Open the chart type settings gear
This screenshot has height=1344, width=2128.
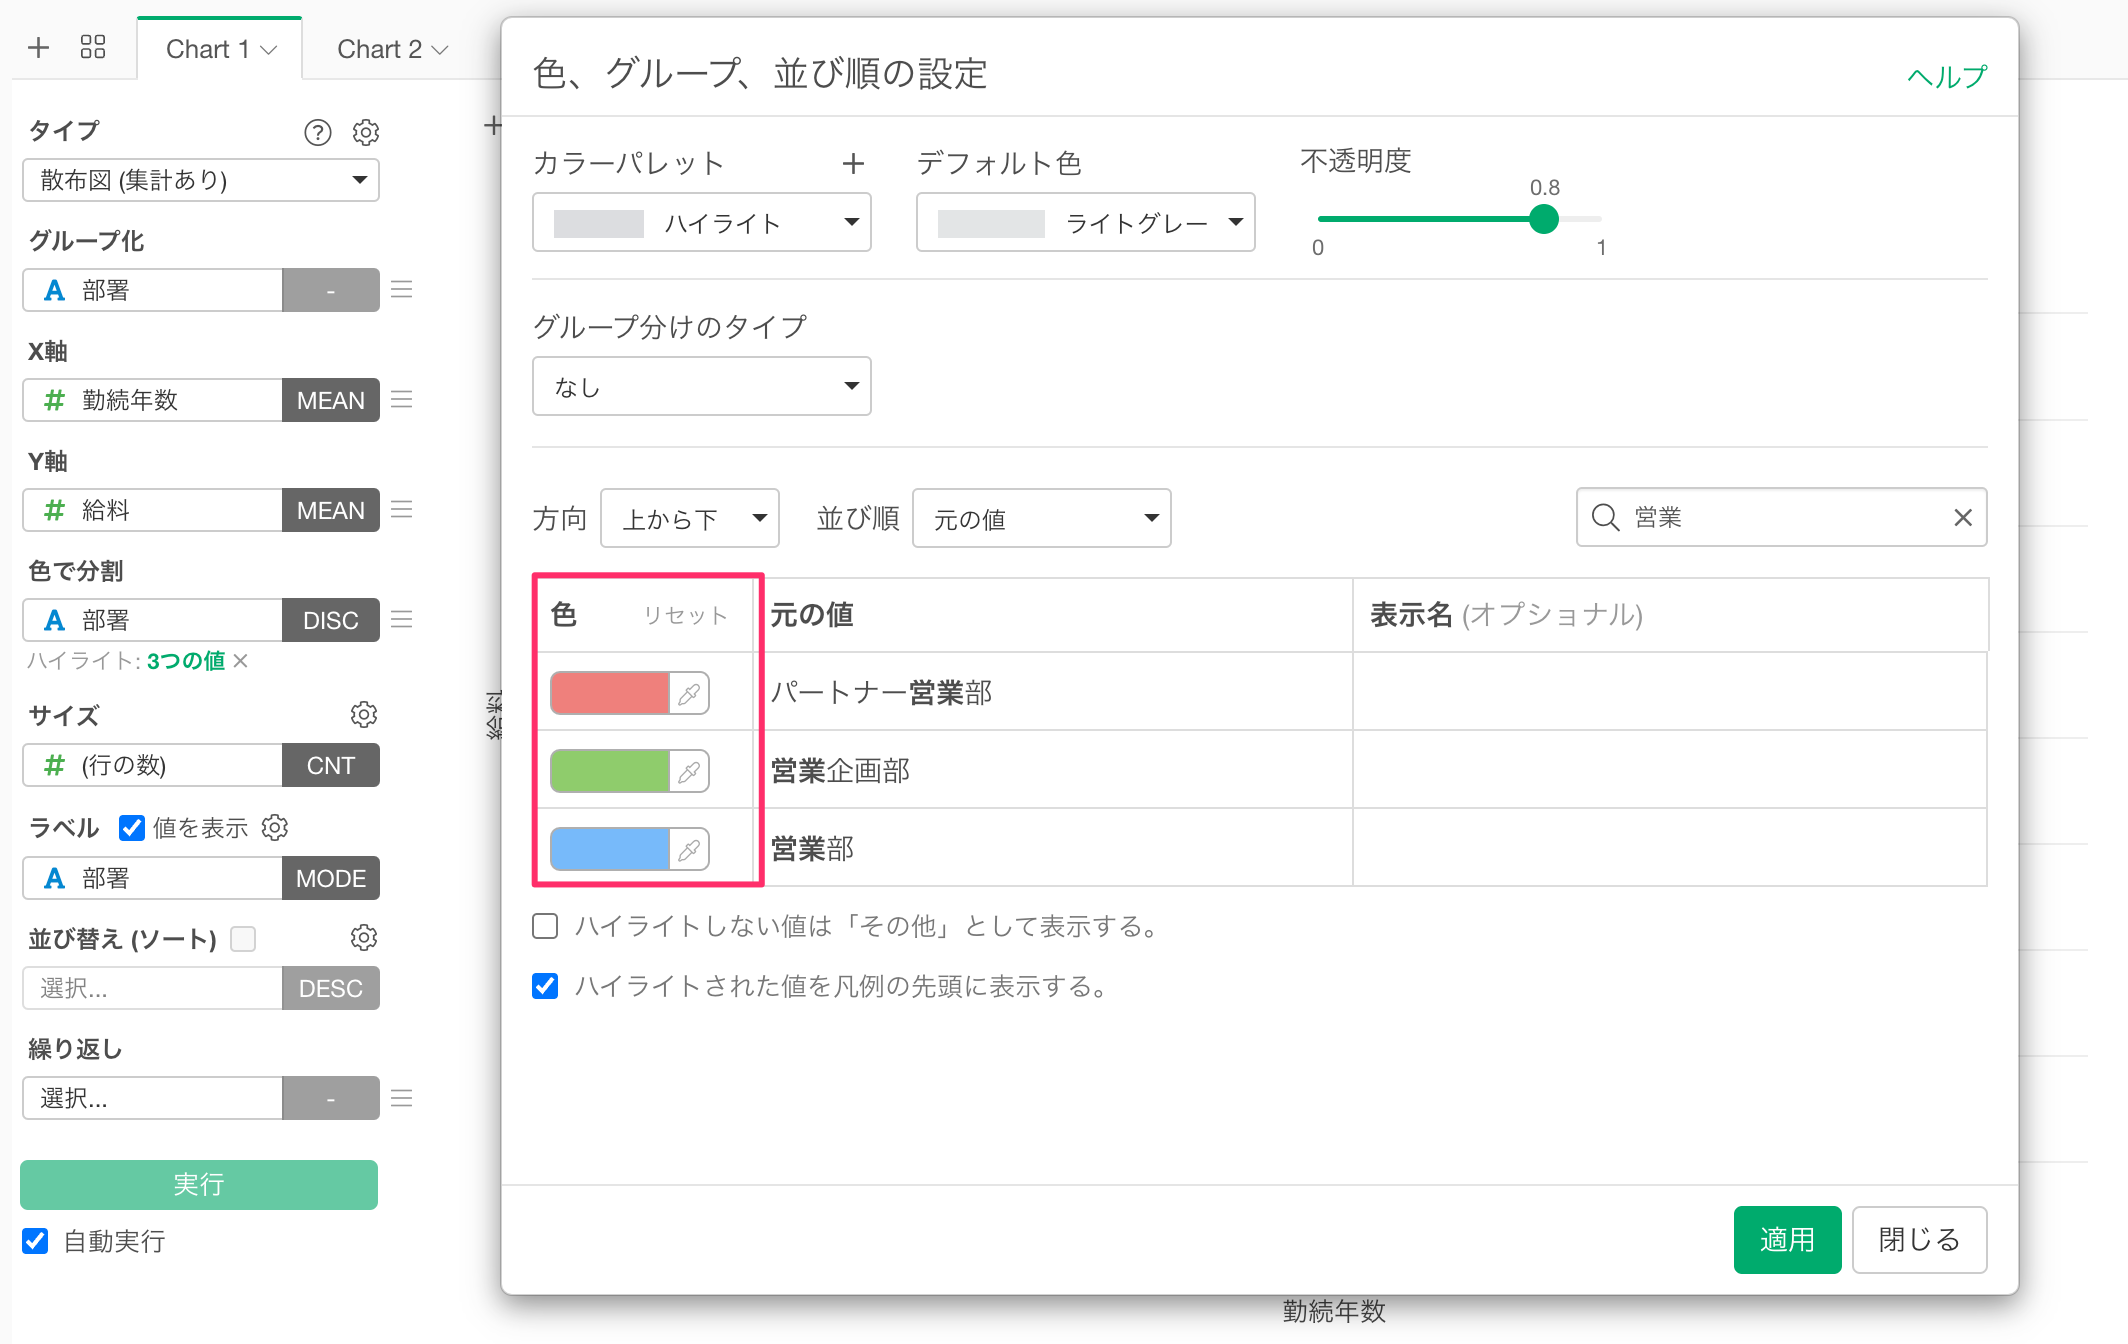coord(366,132)
